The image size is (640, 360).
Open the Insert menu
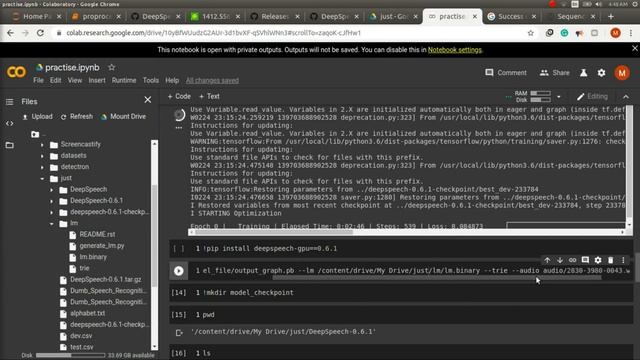pyautogui.click(x=97, y=80)
